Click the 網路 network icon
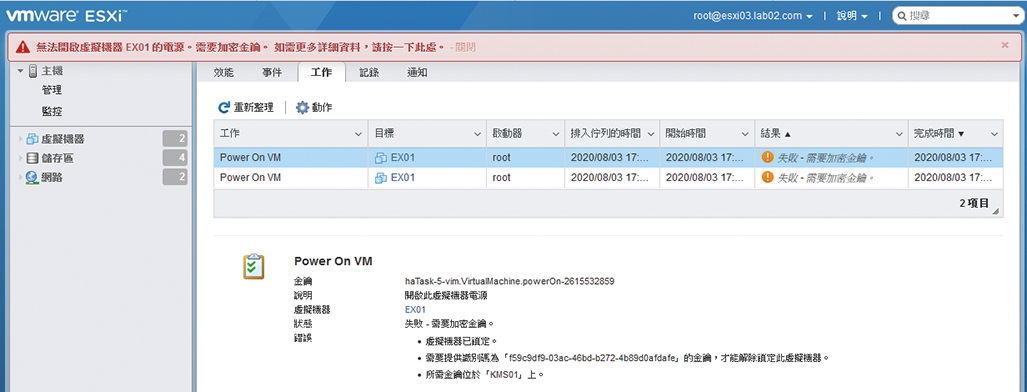Image resolution: width=1027 pixels, height=392 pixels. 32,177
